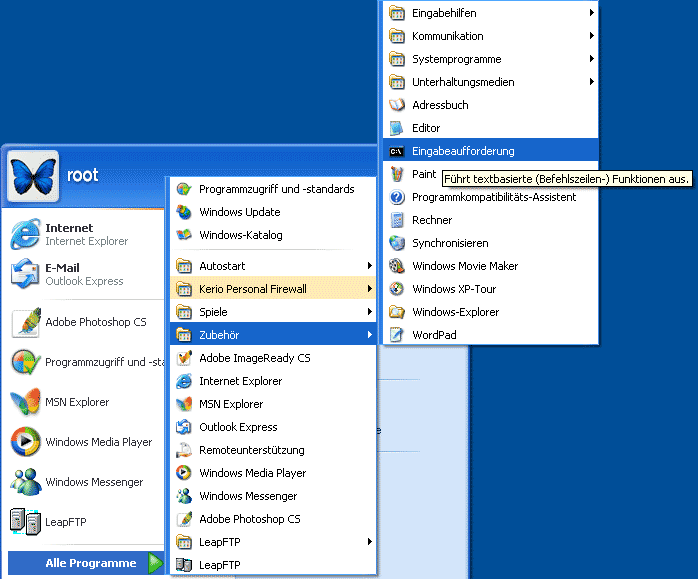This screenshot has height=579, width=698.
Task: Click the Paint icon in Zubehör
Action: pos(396,174)
